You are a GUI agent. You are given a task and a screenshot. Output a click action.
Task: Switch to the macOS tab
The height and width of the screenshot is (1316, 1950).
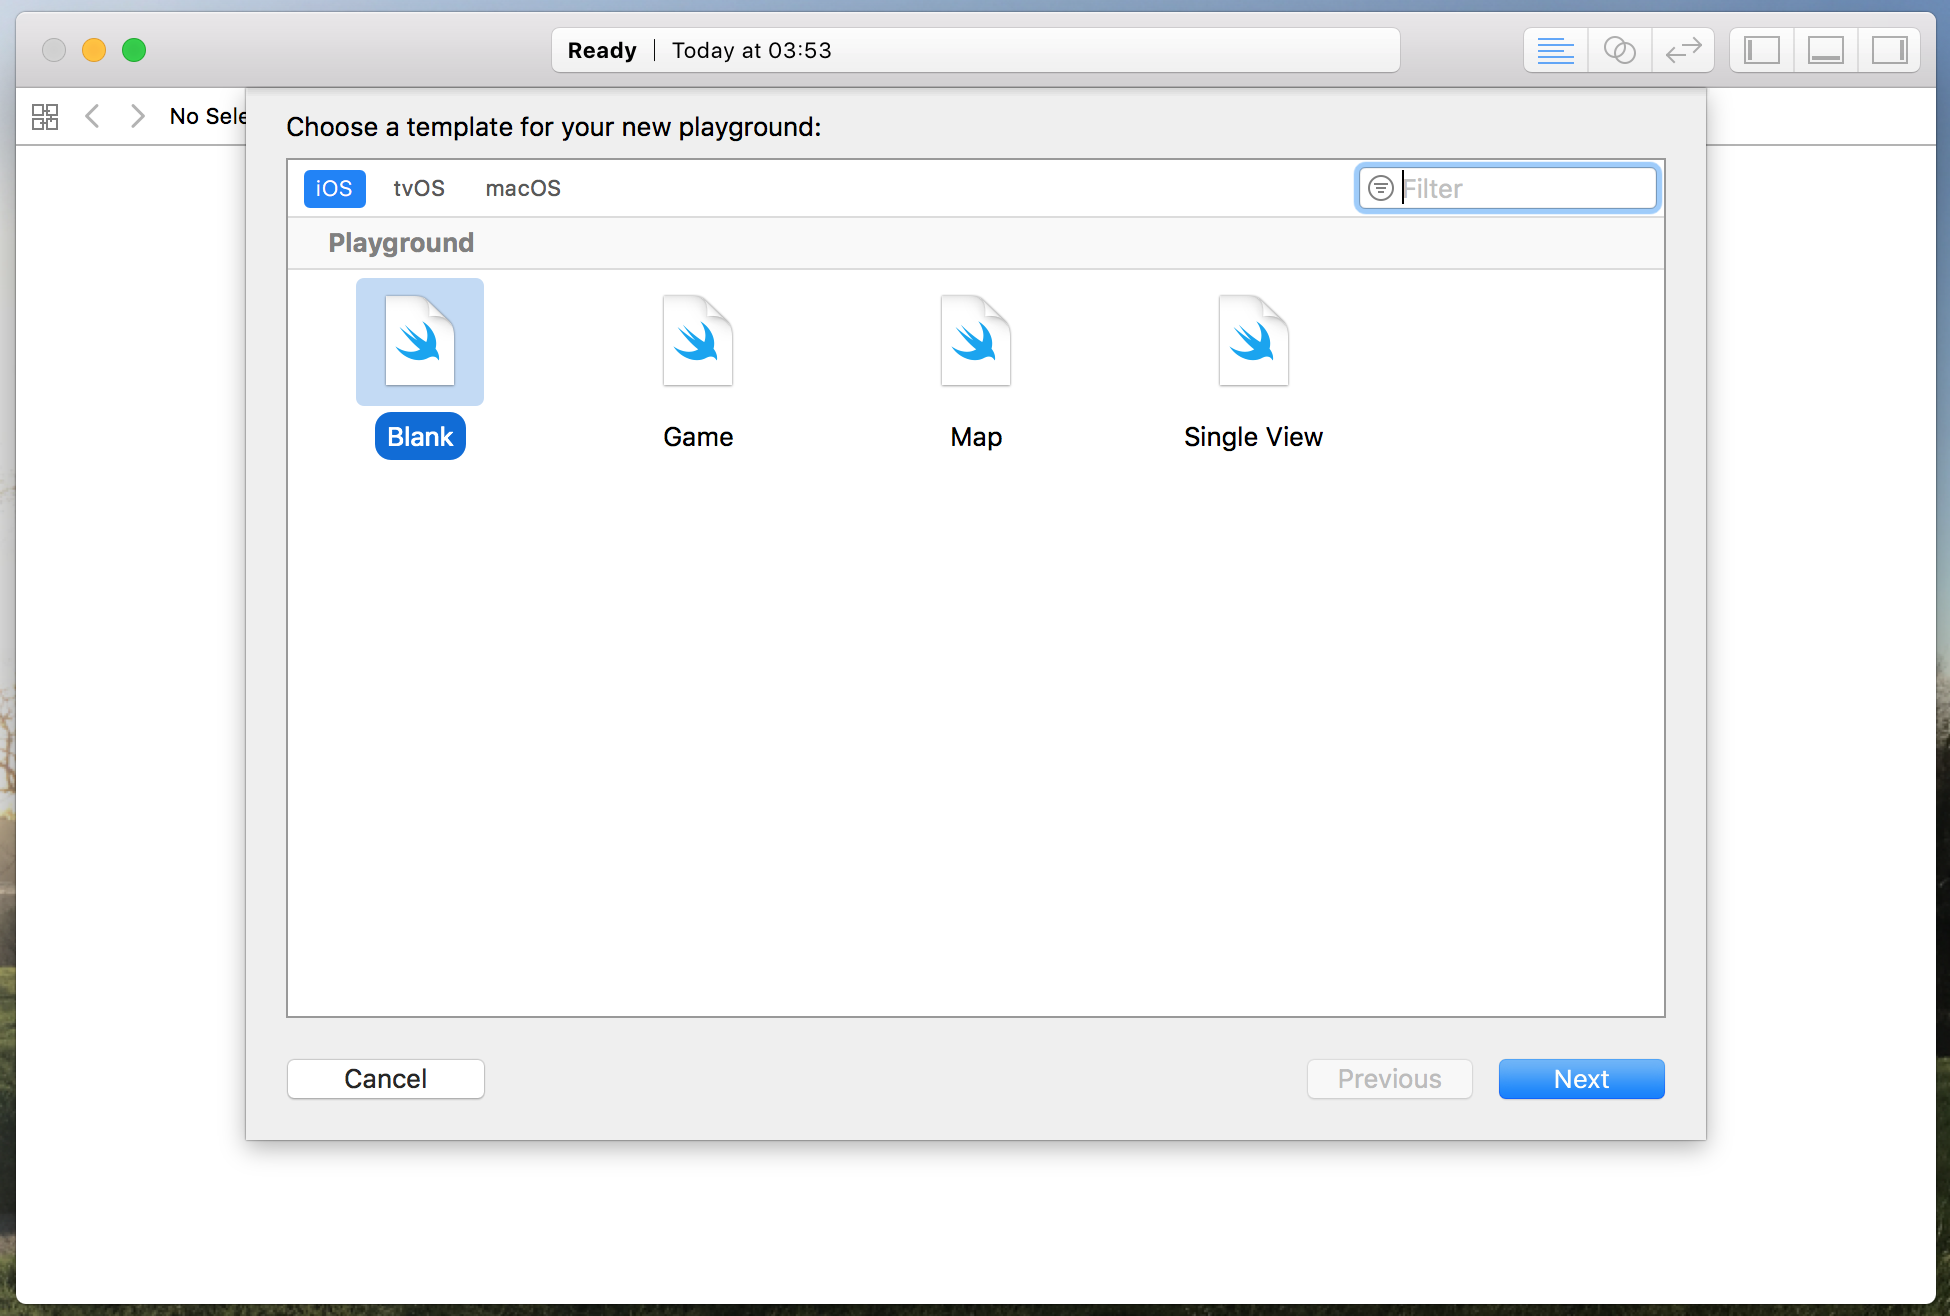(x=522, y=188)
